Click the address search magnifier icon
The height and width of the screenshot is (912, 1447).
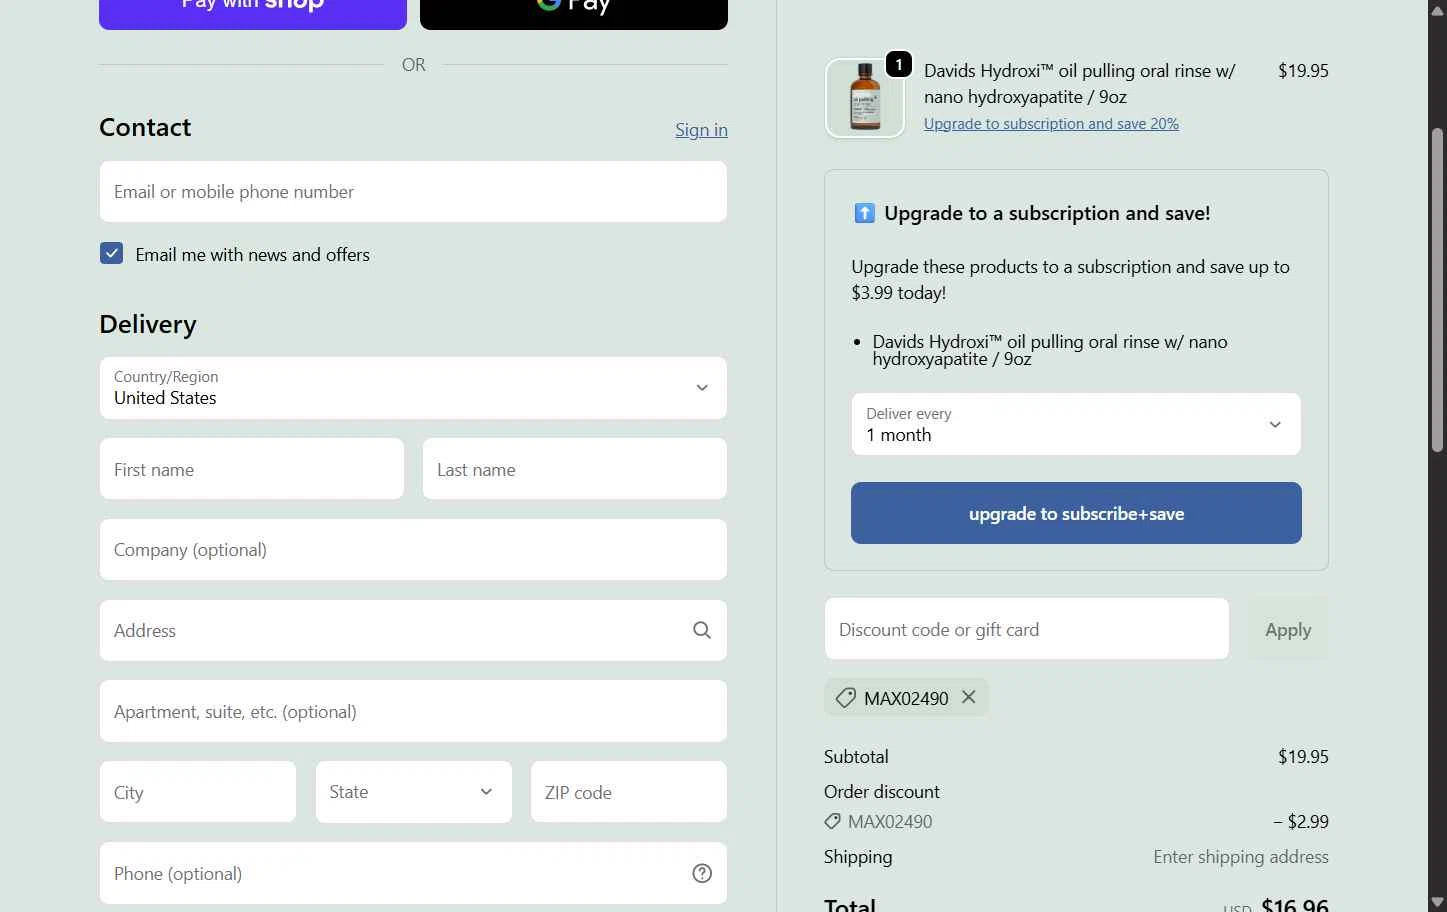point(702,630)
